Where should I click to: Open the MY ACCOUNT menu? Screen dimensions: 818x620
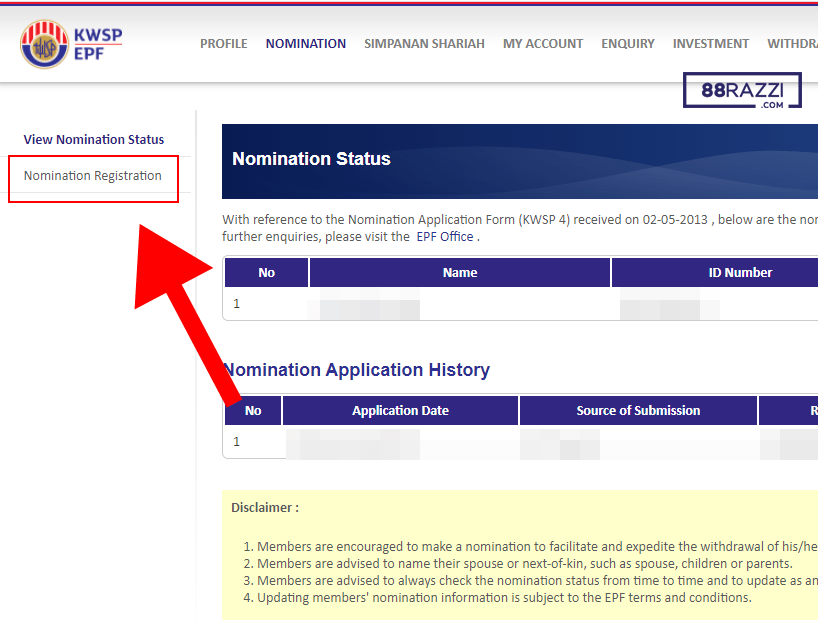point(542,44)
